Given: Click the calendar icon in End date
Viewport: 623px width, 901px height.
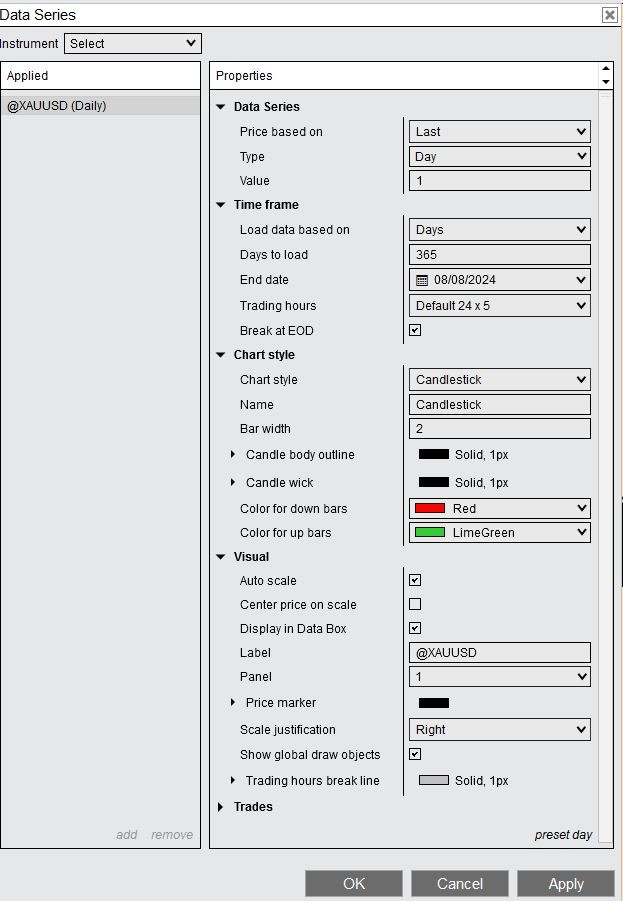Looking at the screenshot, I should click(422, 281).
